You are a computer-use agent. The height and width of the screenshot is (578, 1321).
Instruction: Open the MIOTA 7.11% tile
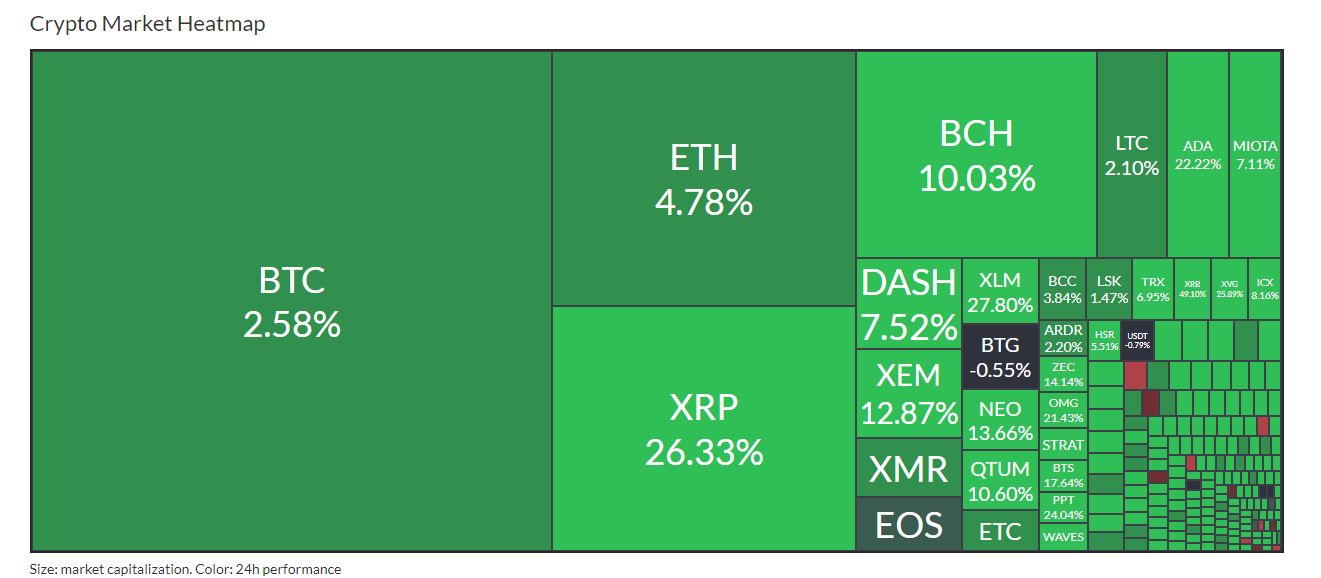click(x=1255, y=155)
